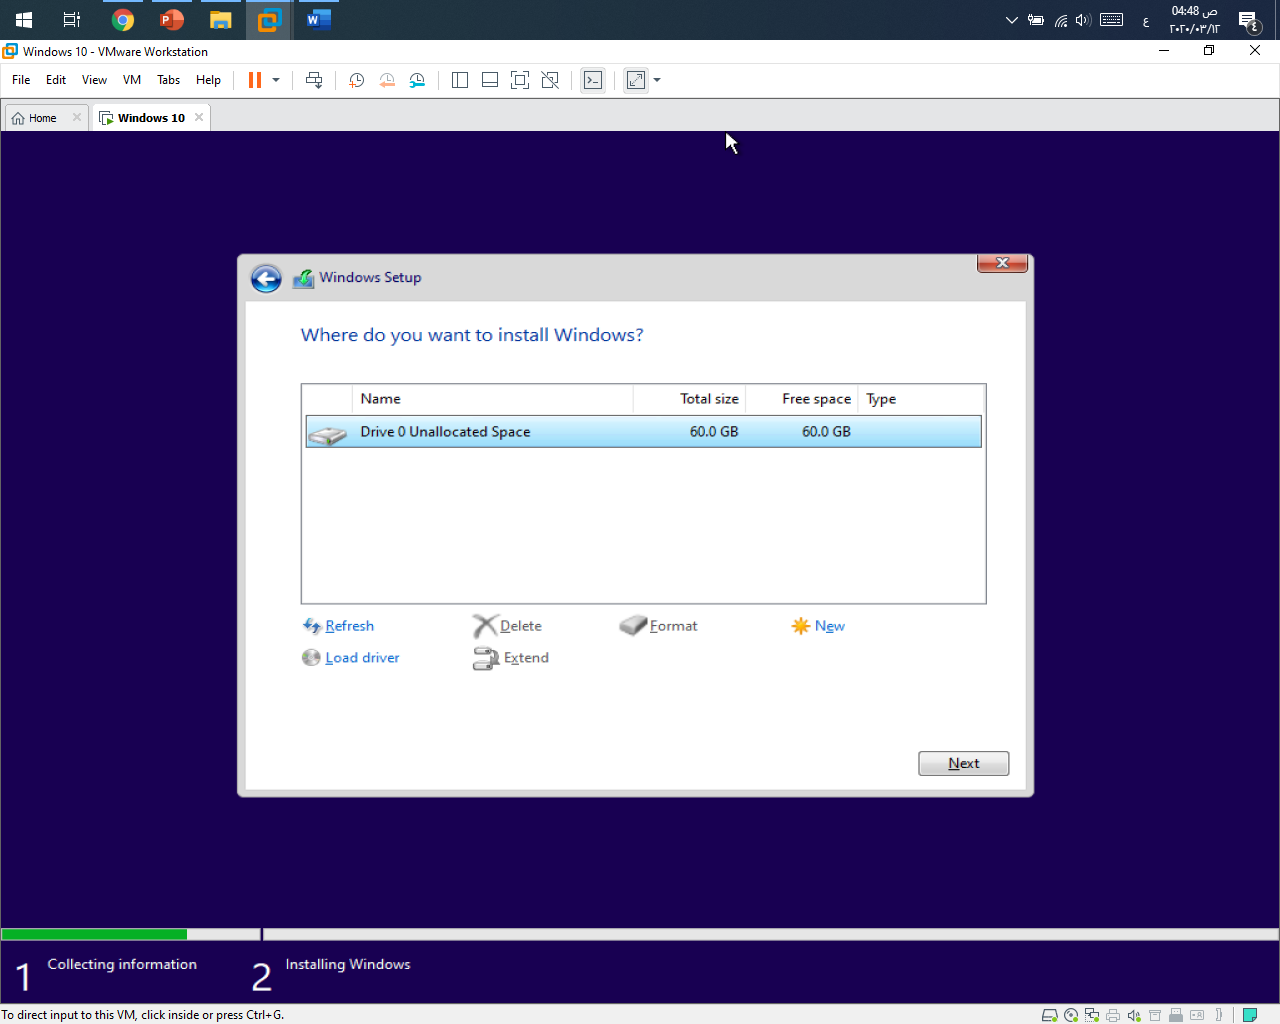1280x1024 pixels.
Task: Click the Total size column header
Action: [x=690, y=399]
